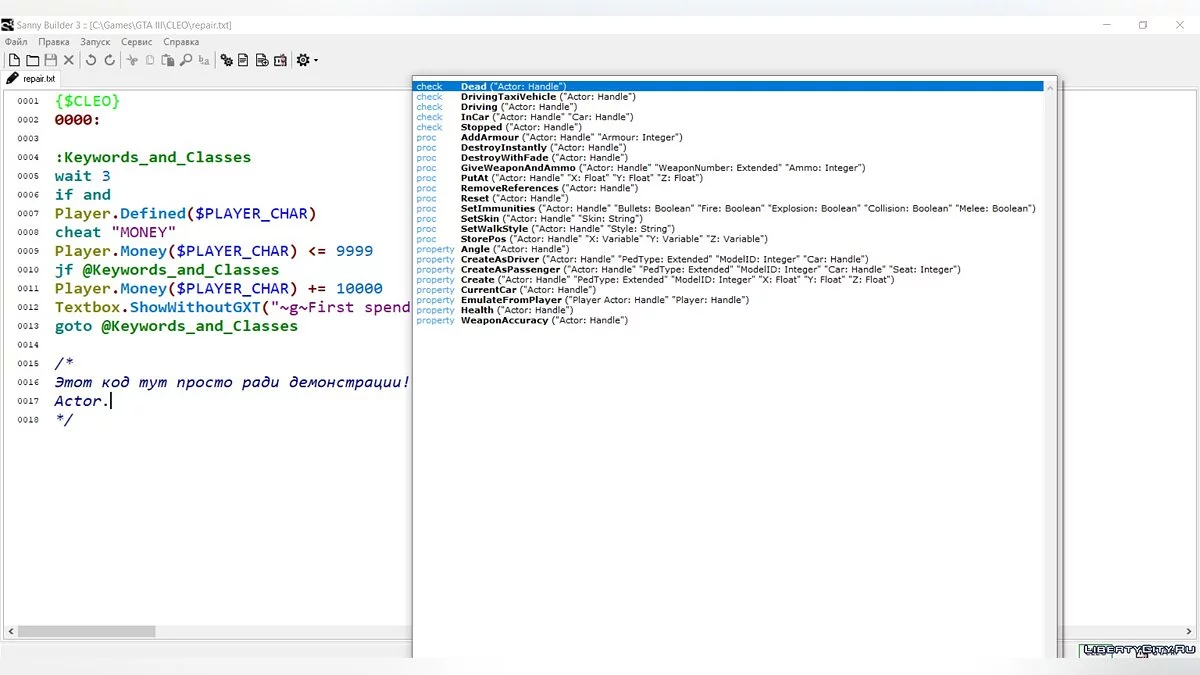Open the Файл menu
This screenshot has width=1200, height=675.
[16, 42]
